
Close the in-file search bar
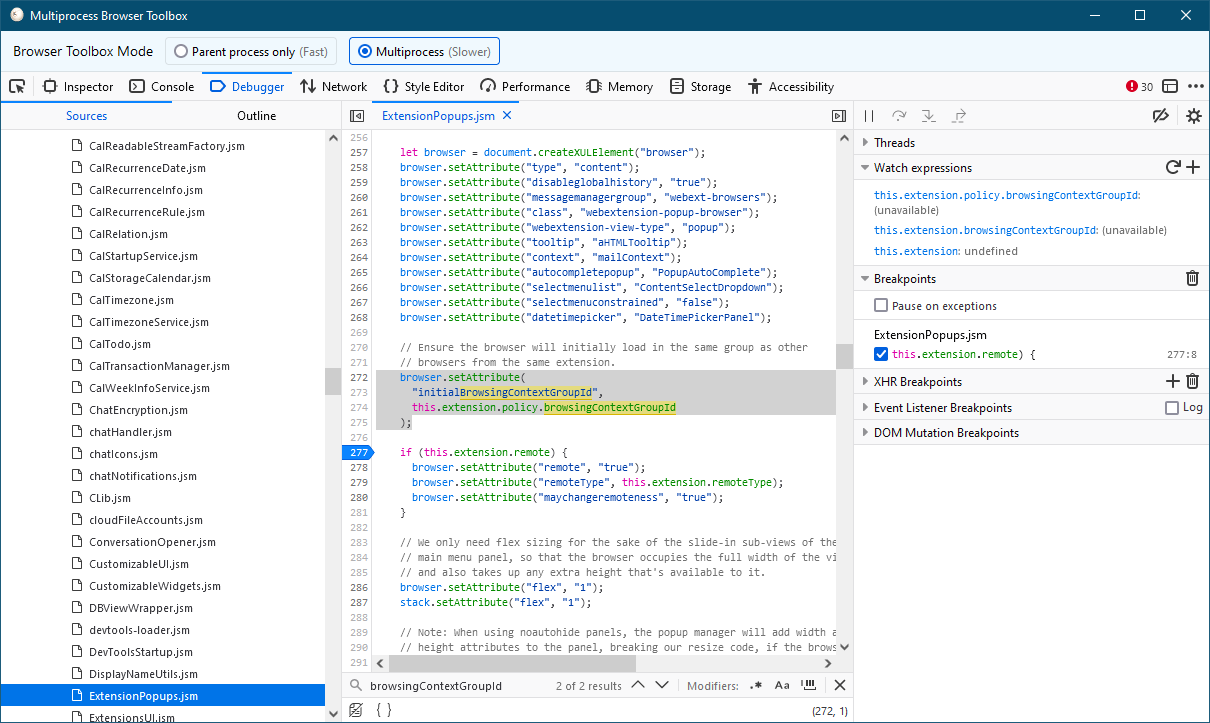pyautogui.click(x=840, y=685)
